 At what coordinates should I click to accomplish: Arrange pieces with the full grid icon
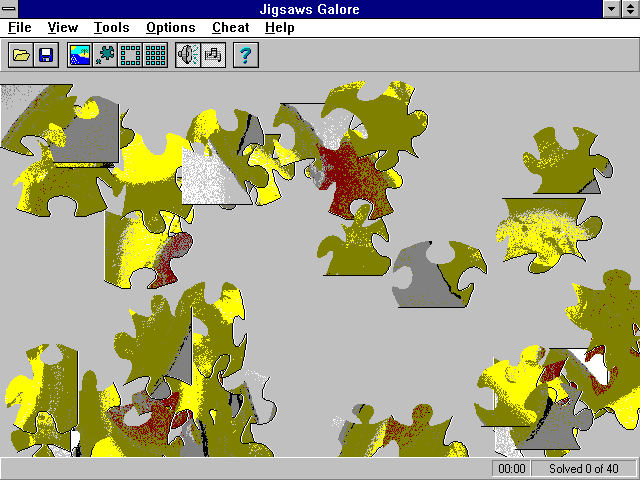pyautogui.click(x=156, y=55)
